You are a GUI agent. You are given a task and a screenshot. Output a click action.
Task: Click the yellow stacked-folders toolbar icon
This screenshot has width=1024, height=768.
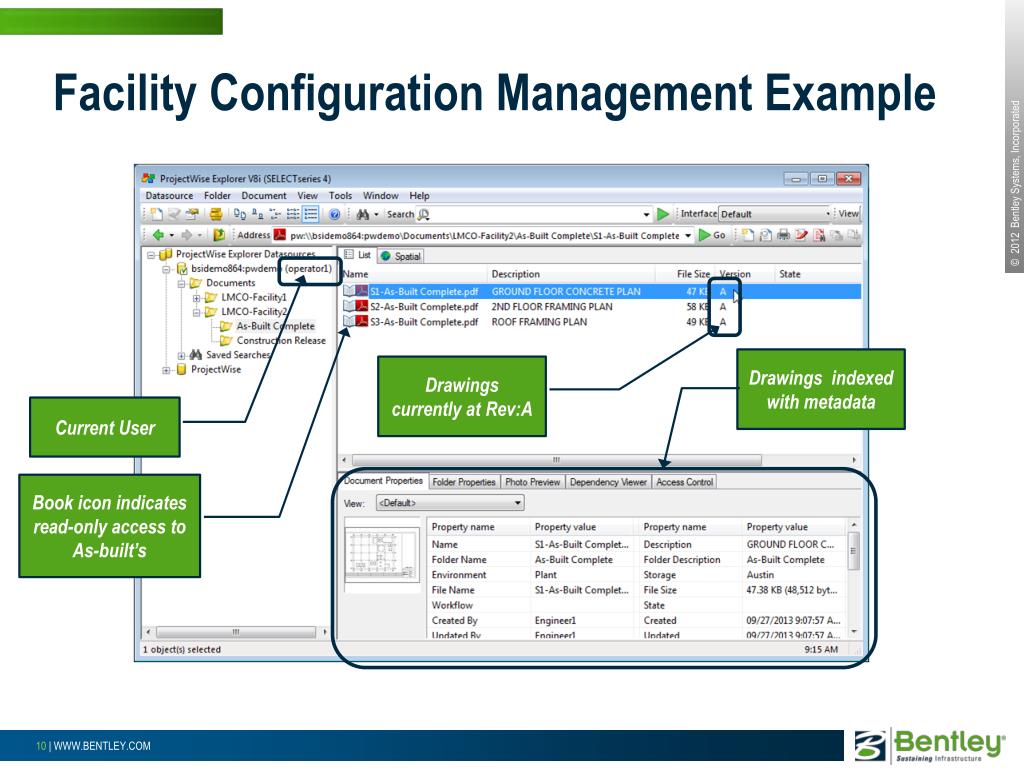[216, 214]
